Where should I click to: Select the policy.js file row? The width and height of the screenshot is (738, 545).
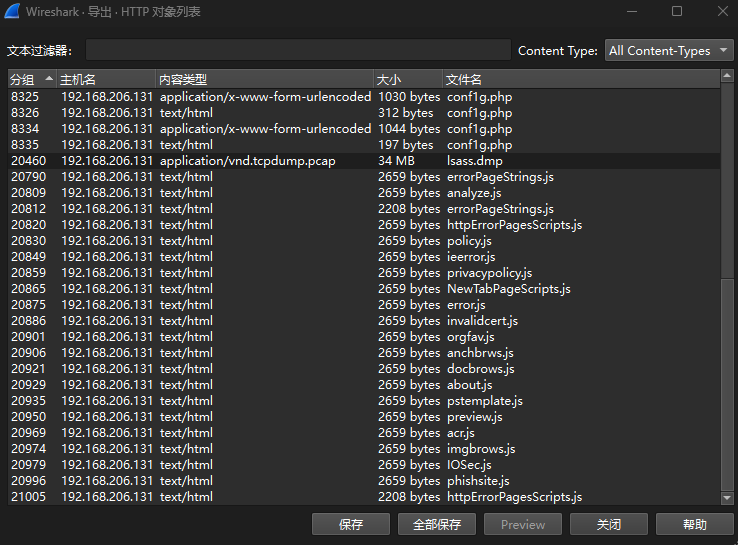[x=364, y=241]
